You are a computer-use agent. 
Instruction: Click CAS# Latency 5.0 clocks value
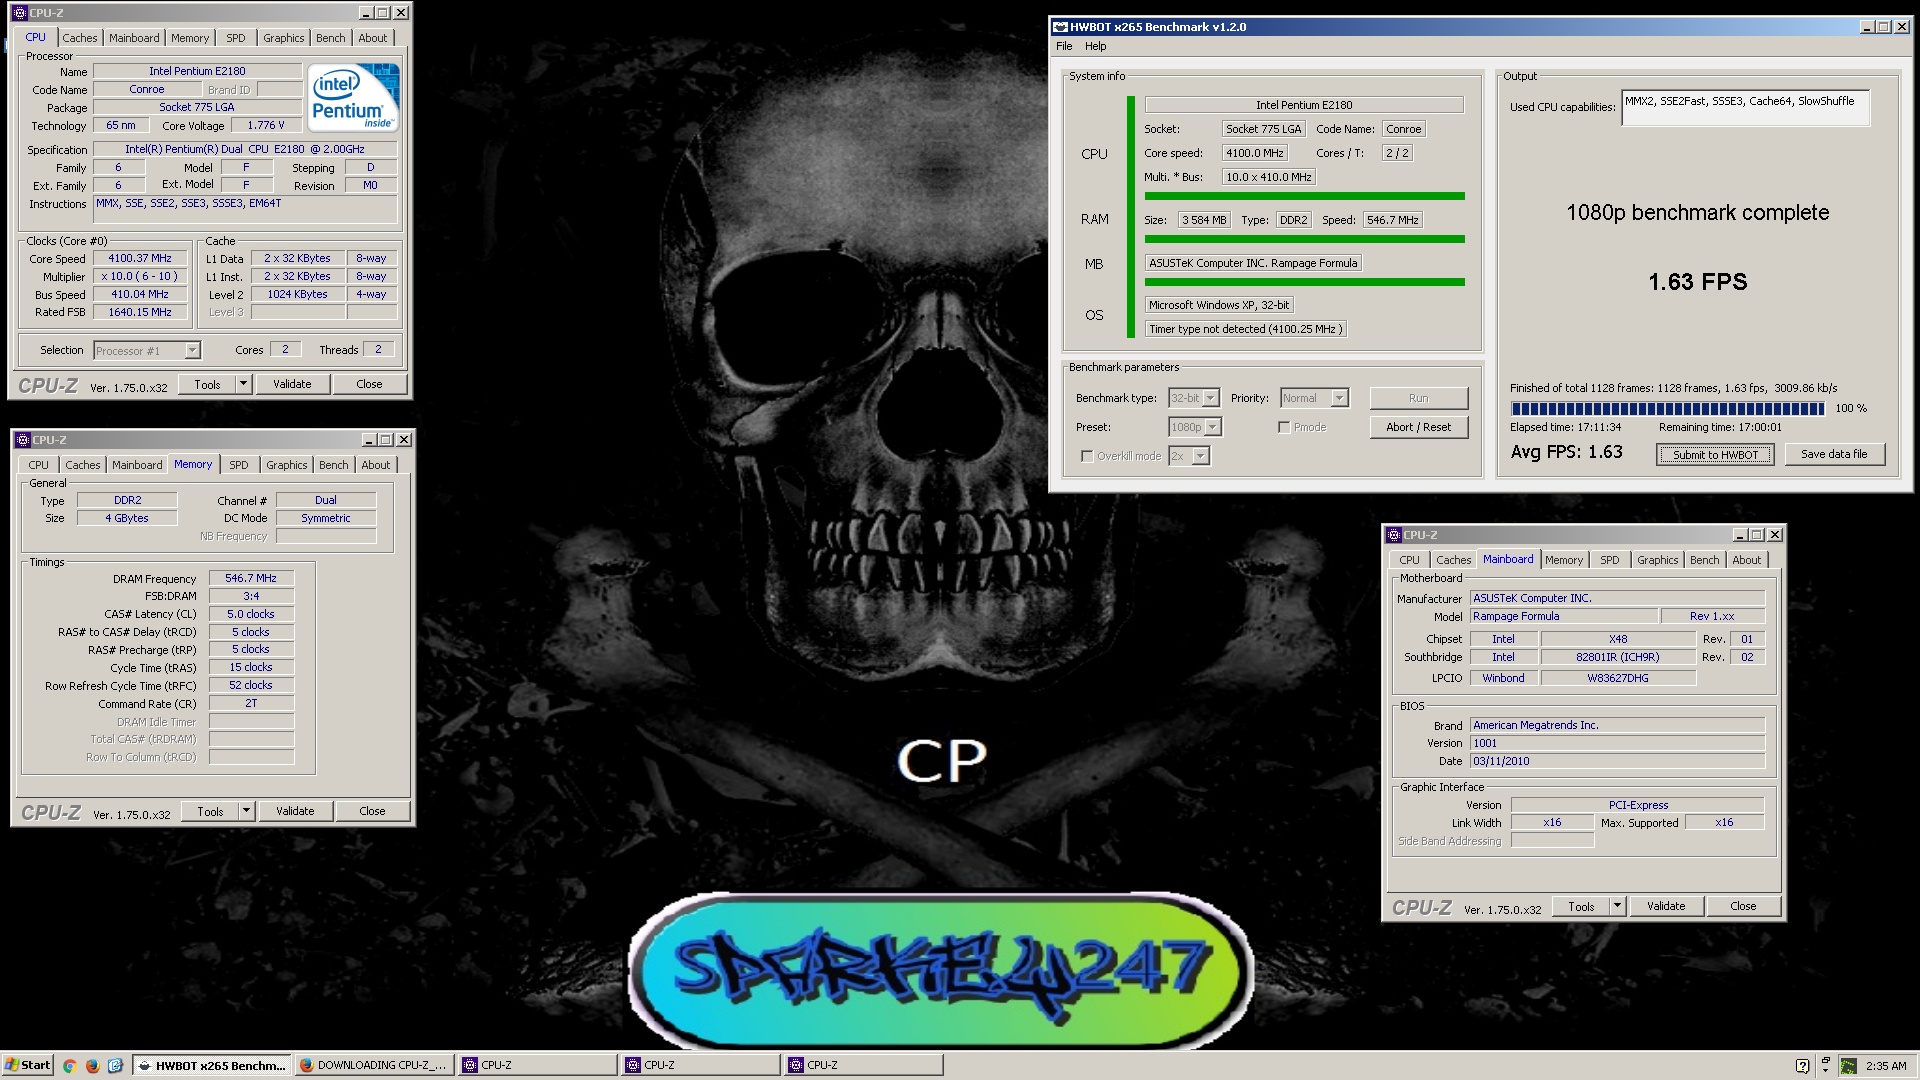pos(251,614)
